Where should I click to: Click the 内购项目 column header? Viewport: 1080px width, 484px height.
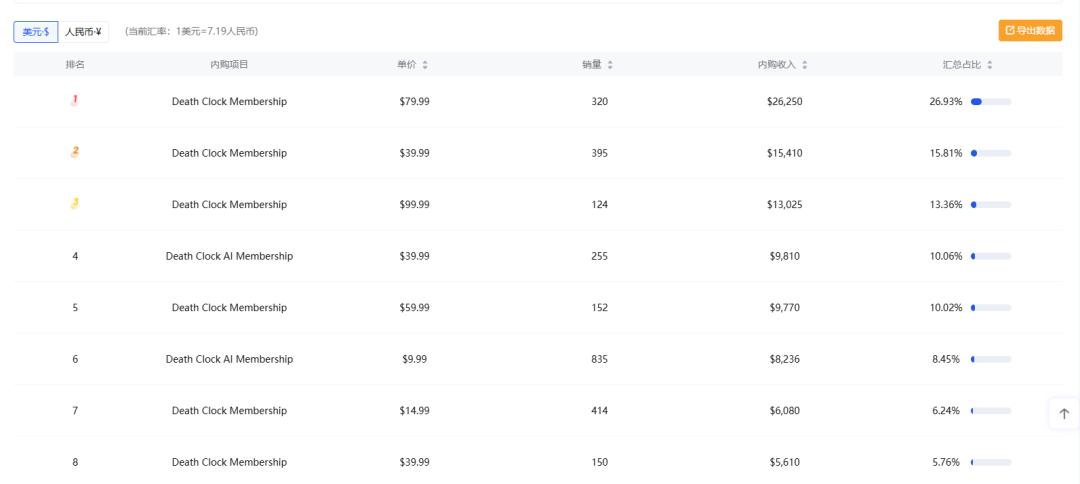point(229,65)
